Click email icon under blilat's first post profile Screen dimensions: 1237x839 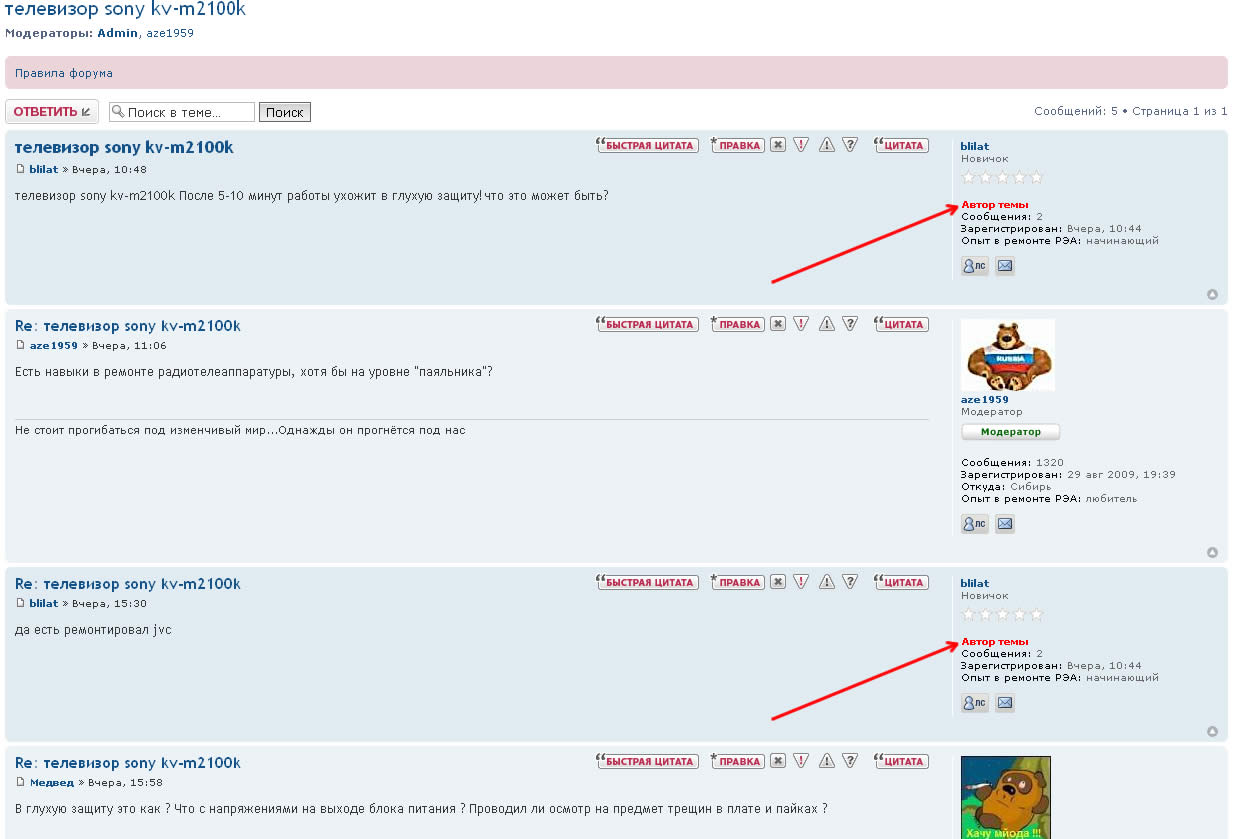pyautogui.click(x=1005, y=266)
